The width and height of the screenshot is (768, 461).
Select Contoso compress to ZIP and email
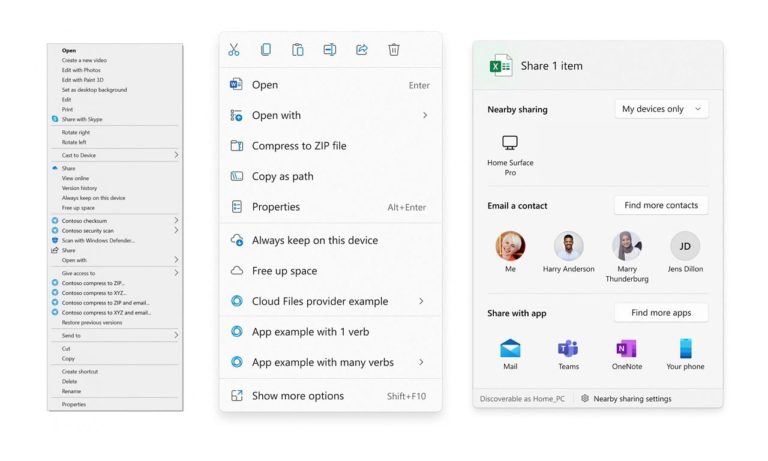coord(105,303)
